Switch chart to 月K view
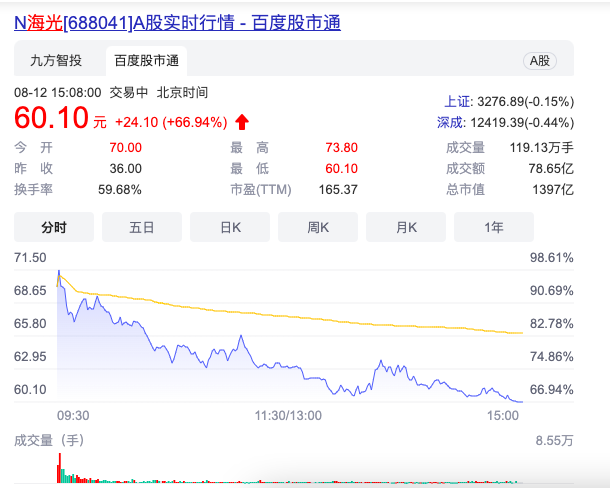The image size is (610, 488). tap(406, 227)
